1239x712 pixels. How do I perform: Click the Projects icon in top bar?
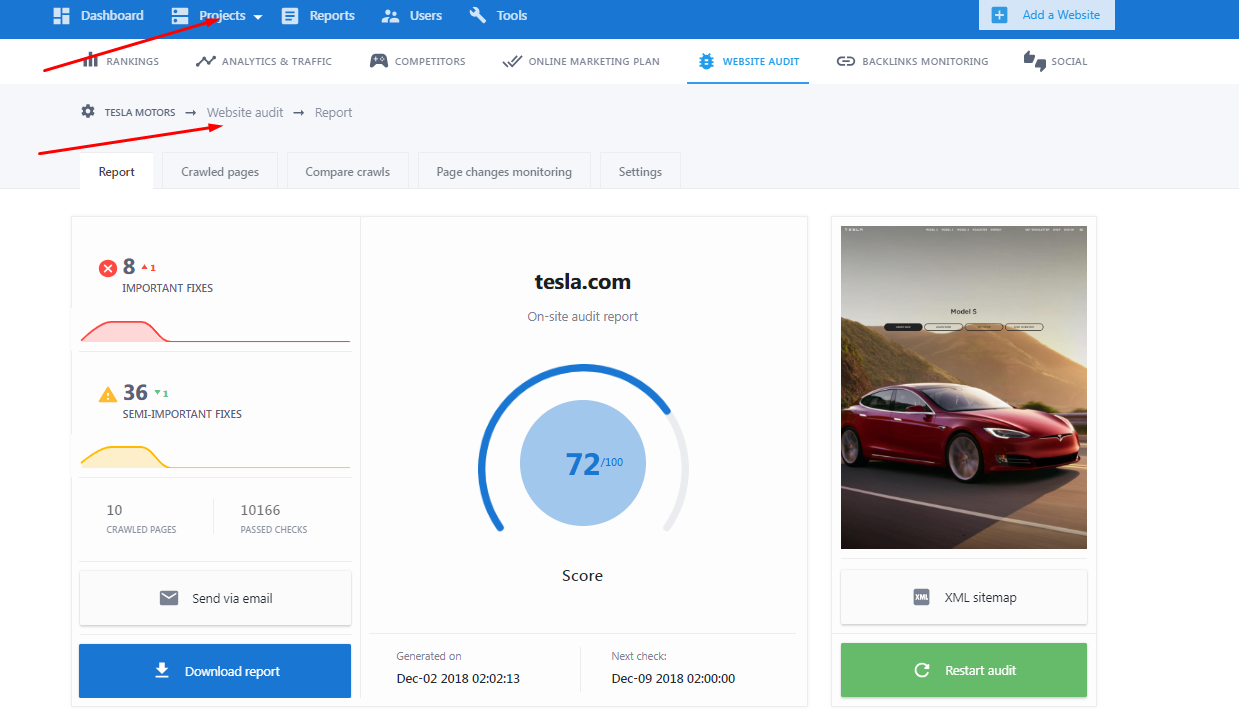180,15
